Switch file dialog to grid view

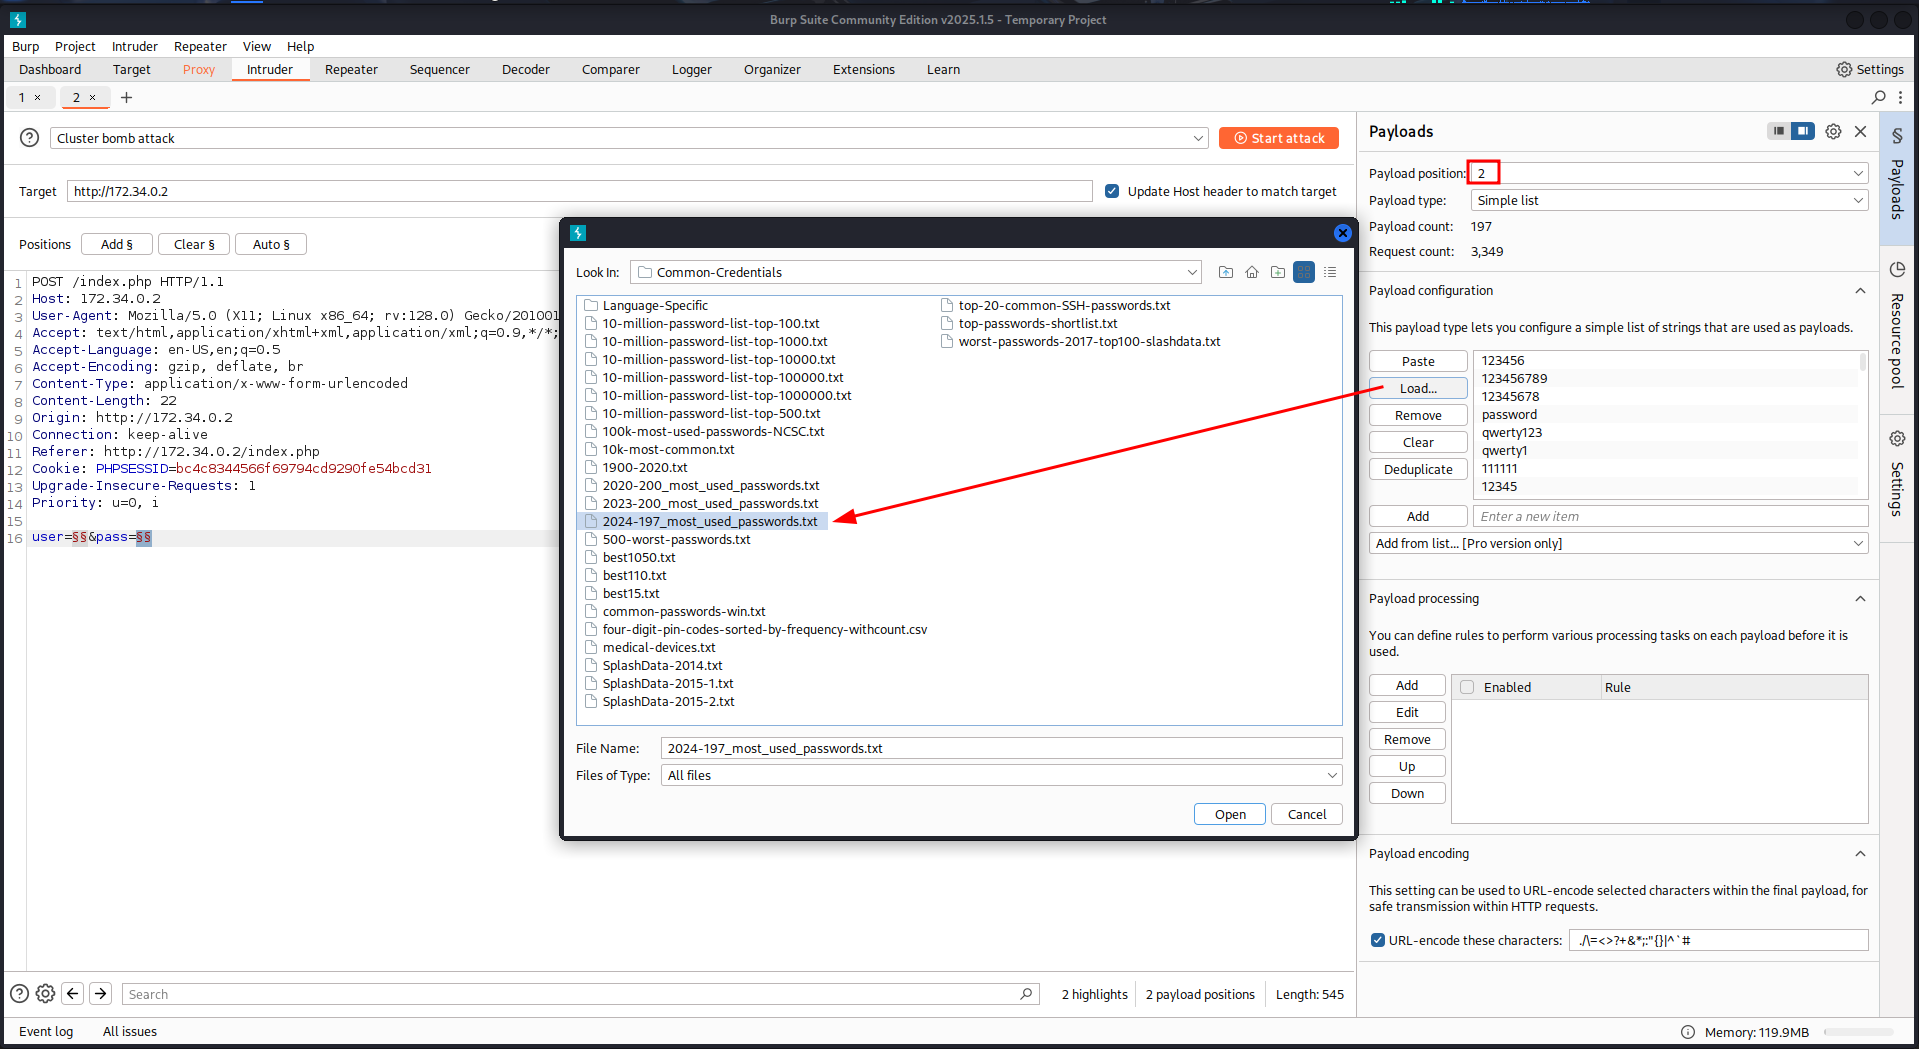[1304, 272]
